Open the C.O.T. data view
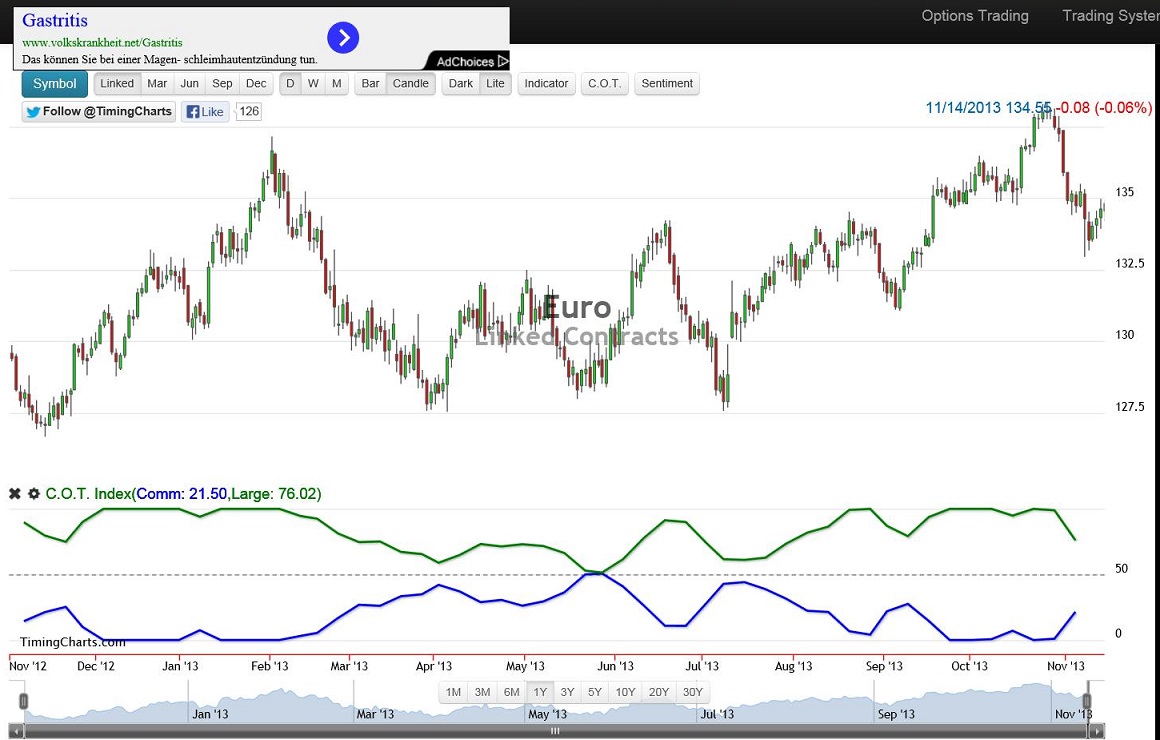Viewport: 1160px width, 740px height. pos(604,83)
